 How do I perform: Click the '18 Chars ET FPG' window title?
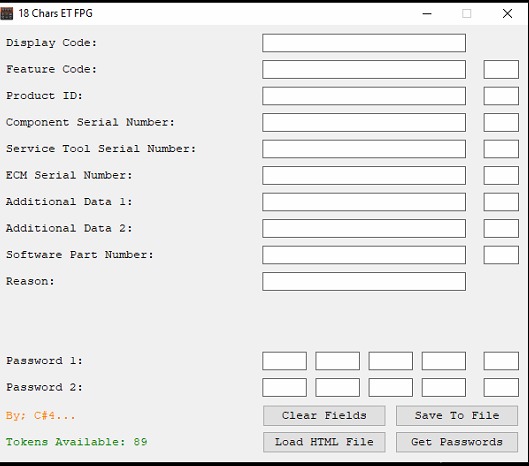[x=56, y=13]
